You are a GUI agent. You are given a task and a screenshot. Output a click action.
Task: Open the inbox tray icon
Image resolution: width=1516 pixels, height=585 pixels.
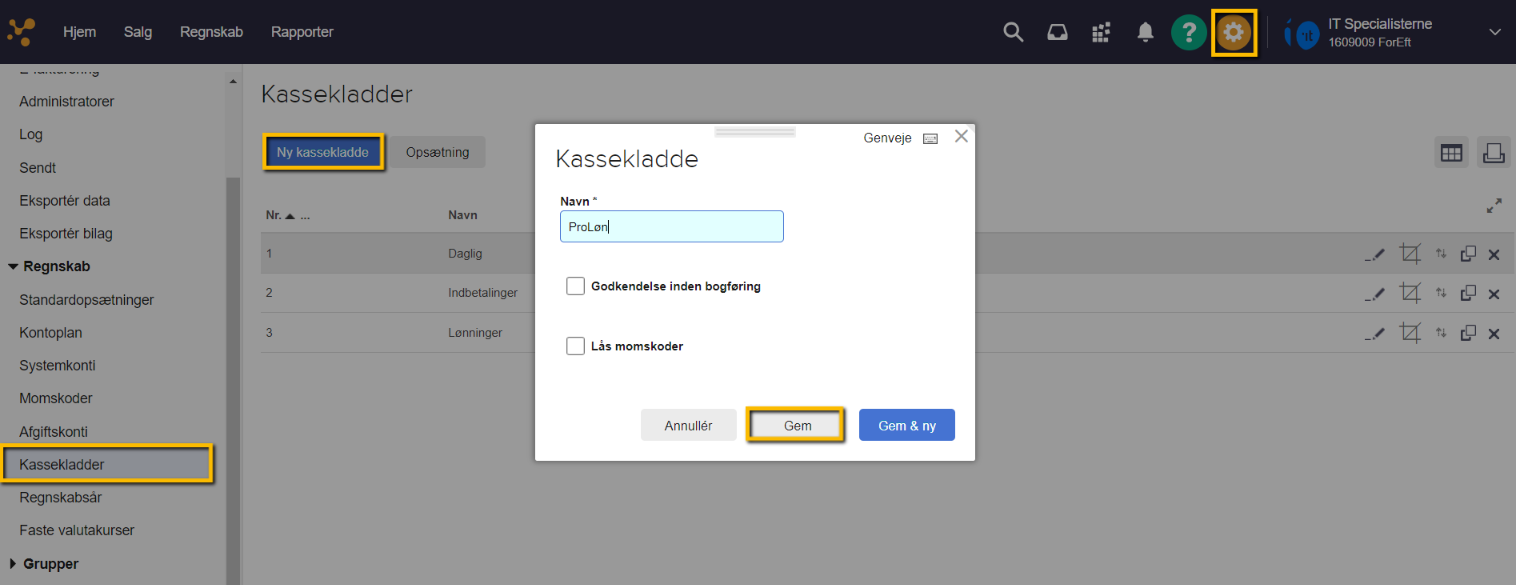point(1057,31)
